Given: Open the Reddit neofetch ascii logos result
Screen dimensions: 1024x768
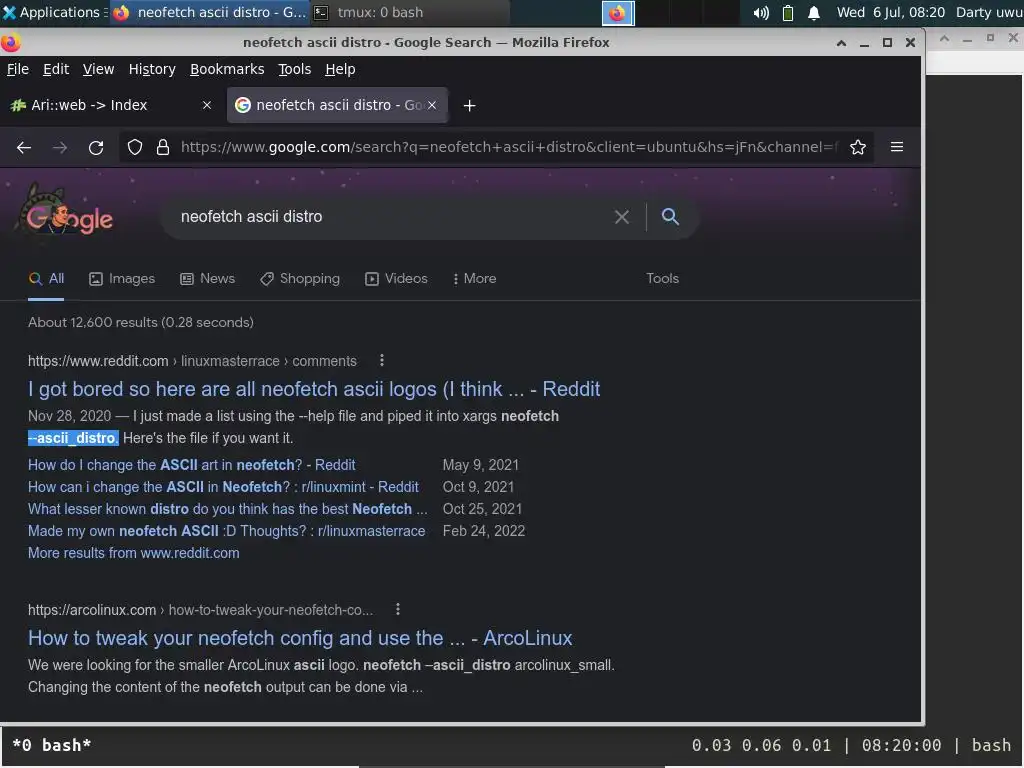Looking at the screenshot, I should (313, 389).
